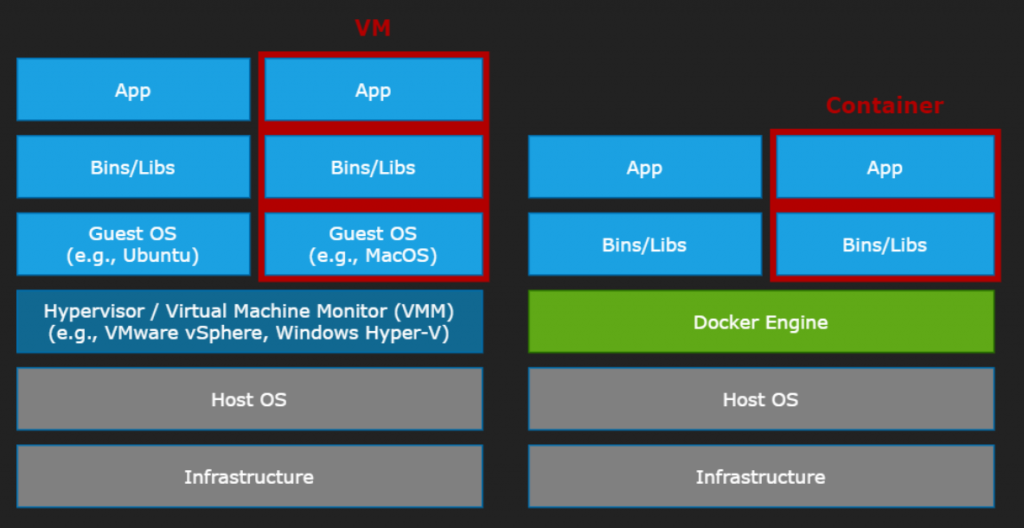Click Bins/Libs box directly above Guest OS Ubuntu
Viewport: 1024px width, 528px height.
(133, 167)
